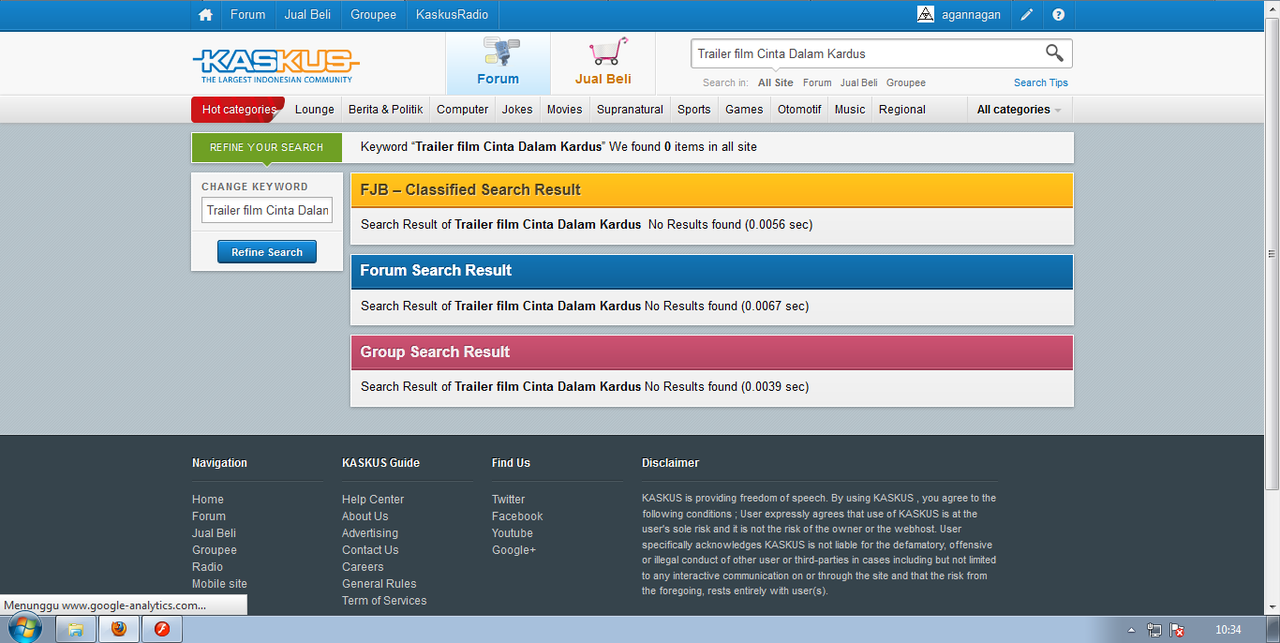Open Search Tips link
Image resolution: width=1280 pixels, height=643 pixels.
1041,83
